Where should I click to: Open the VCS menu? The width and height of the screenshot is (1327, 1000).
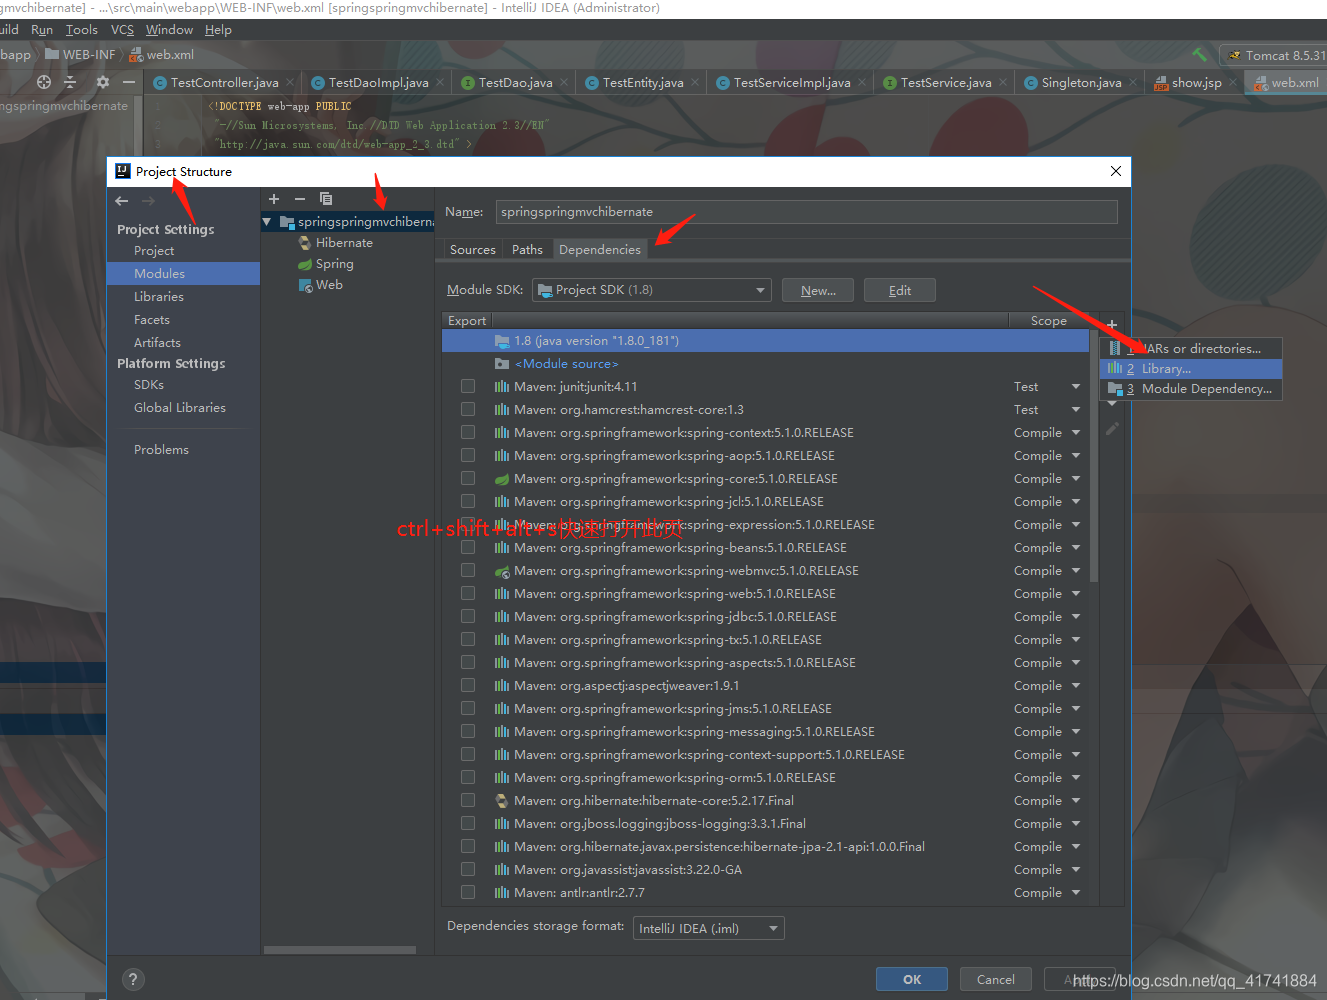coord(122,30)
